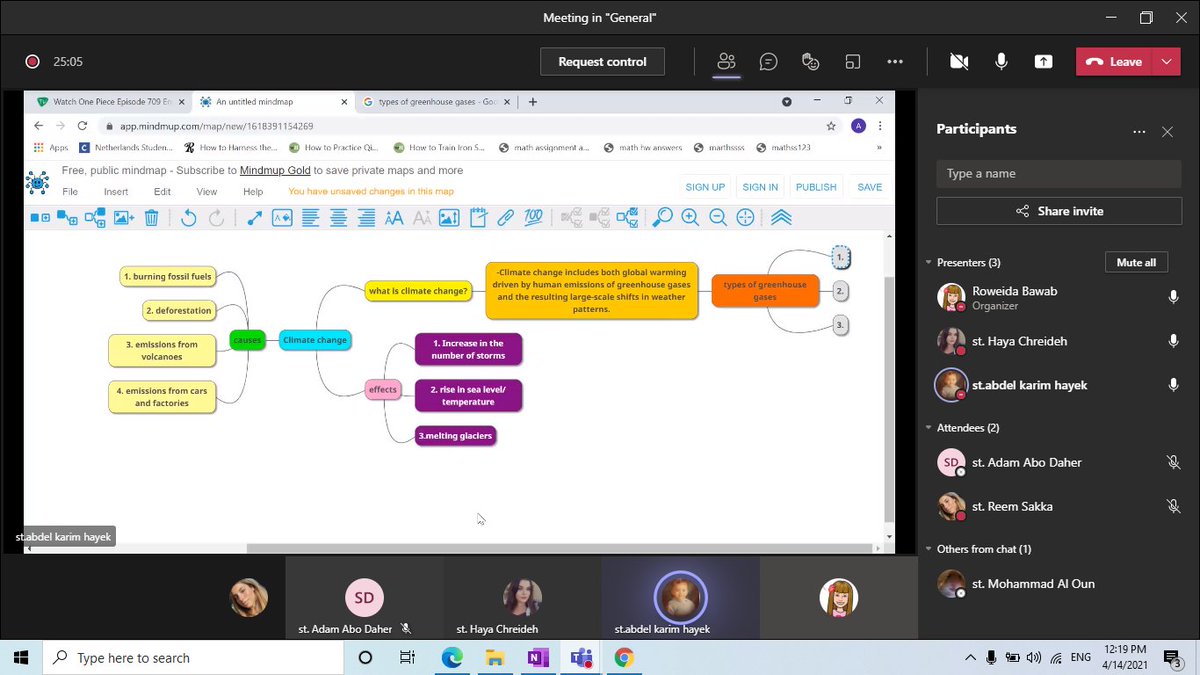
Task: Open the measurements icon showing 100
Action: click(x=531, y=217)
